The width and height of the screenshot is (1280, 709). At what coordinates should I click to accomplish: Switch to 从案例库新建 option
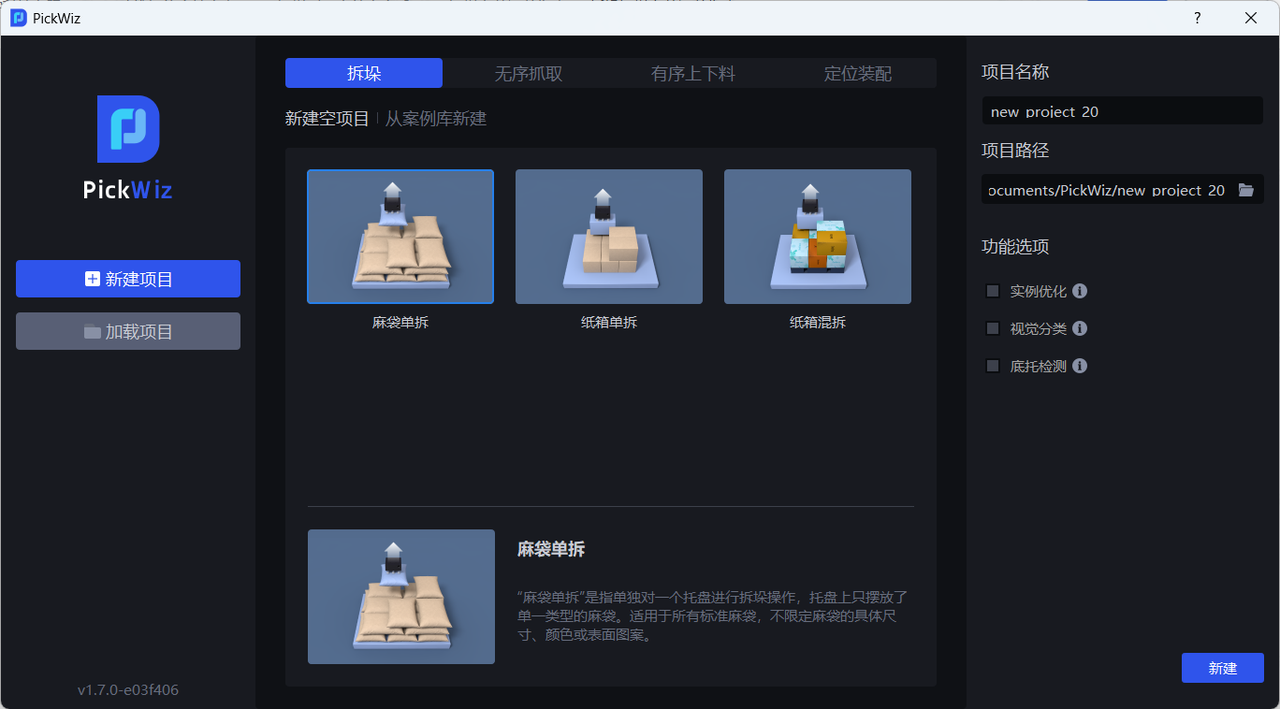click(x=436, y=118)
